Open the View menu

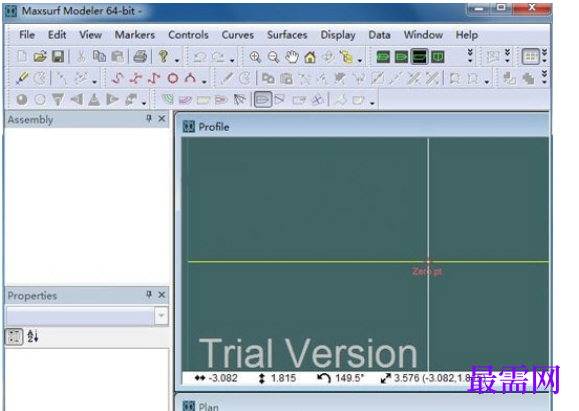[x=90, y=35]
